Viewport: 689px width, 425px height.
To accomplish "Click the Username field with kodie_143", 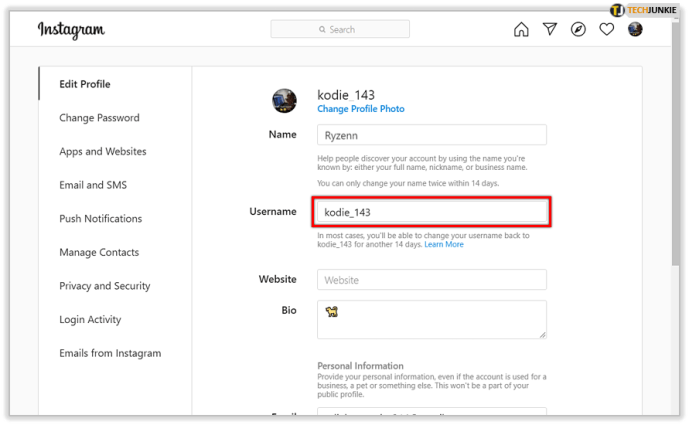I will click(x=432, y=212).
